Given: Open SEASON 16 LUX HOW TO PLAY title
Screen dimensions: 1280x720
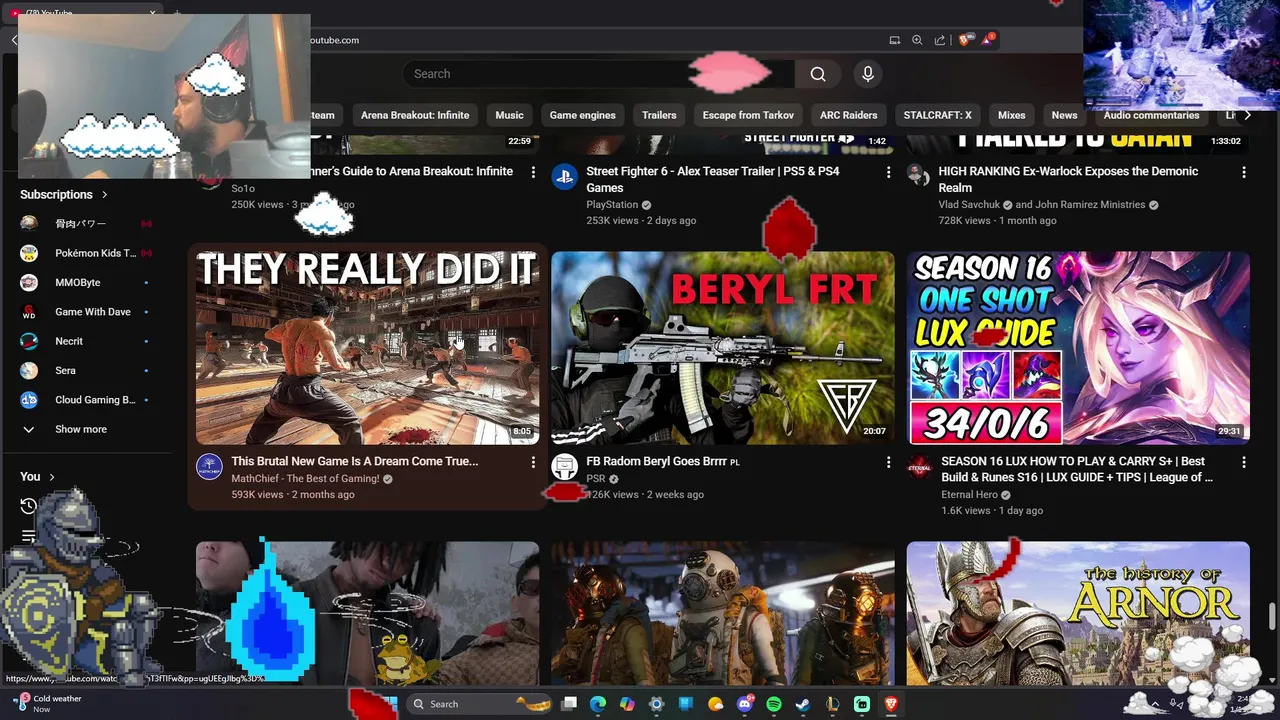Looking at the screenshot, I should (x=1077, y=469).
